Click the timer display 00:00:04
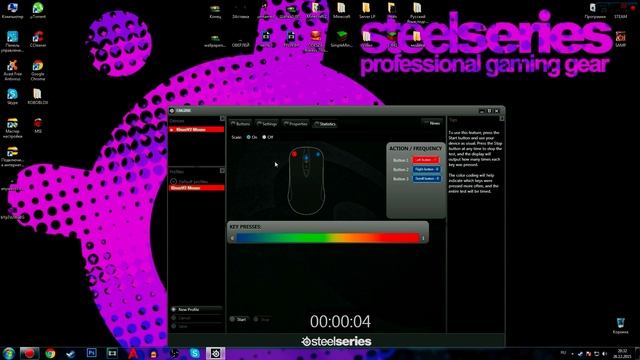Screen dimensions: 640x360 (340, 322)
